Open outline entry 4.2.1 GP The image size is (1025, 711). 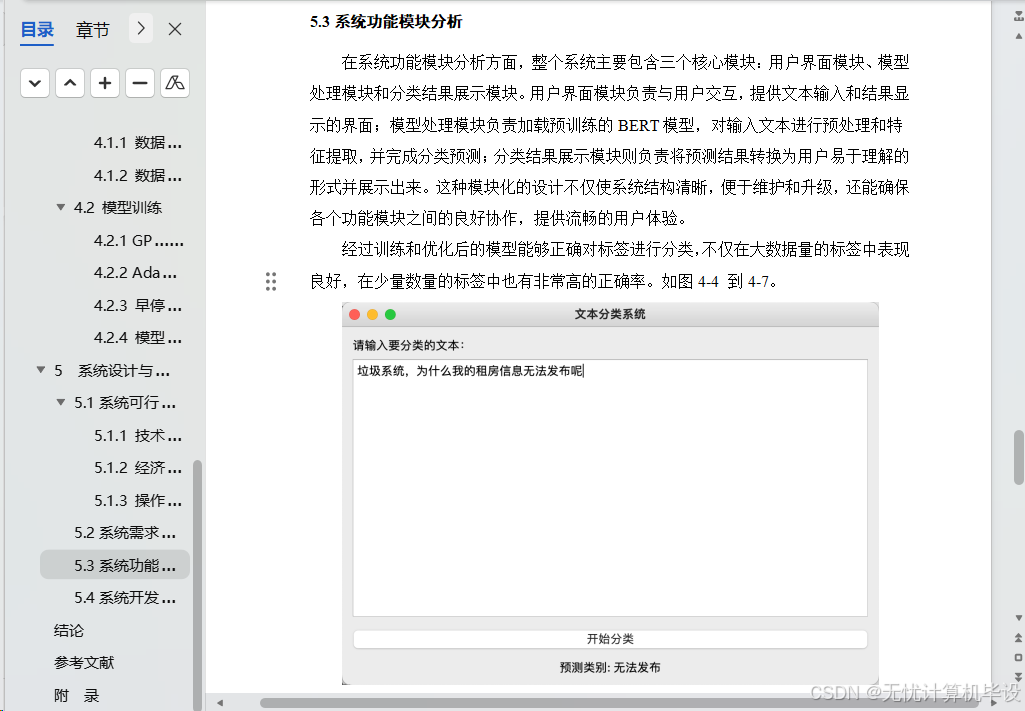coord(139,240)
